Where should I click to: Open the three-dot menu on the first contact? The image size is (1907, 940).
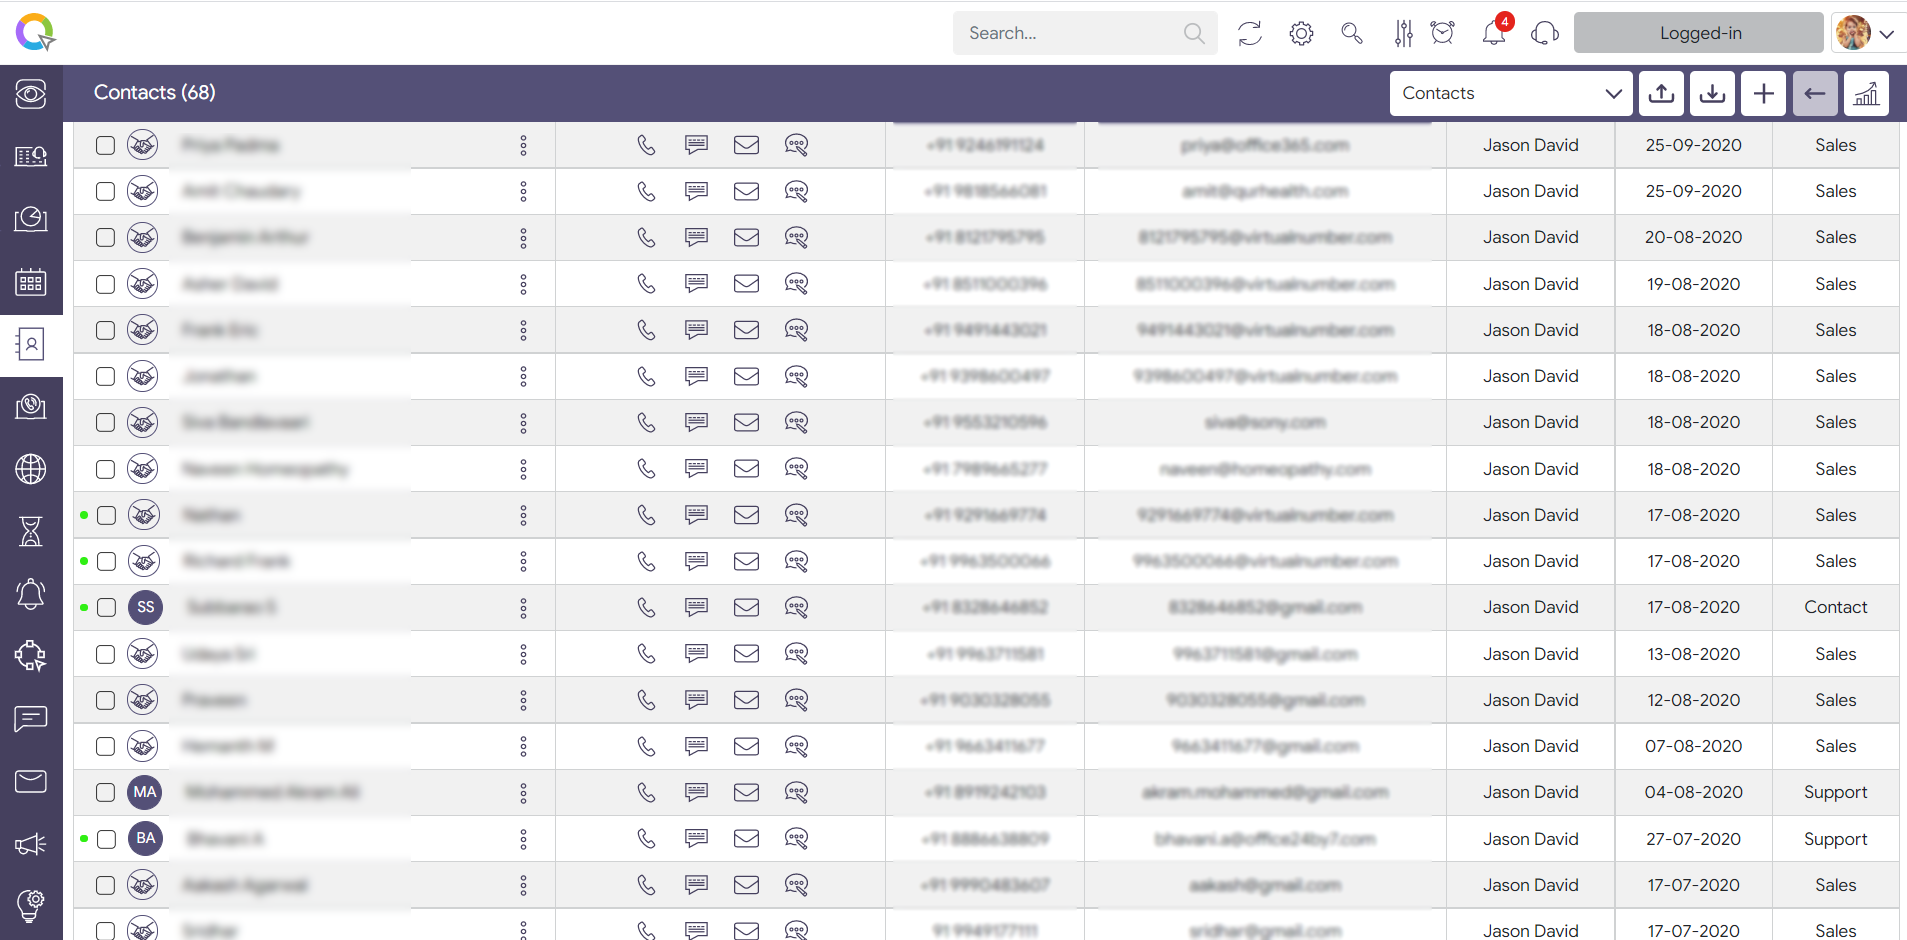(524, 145)
